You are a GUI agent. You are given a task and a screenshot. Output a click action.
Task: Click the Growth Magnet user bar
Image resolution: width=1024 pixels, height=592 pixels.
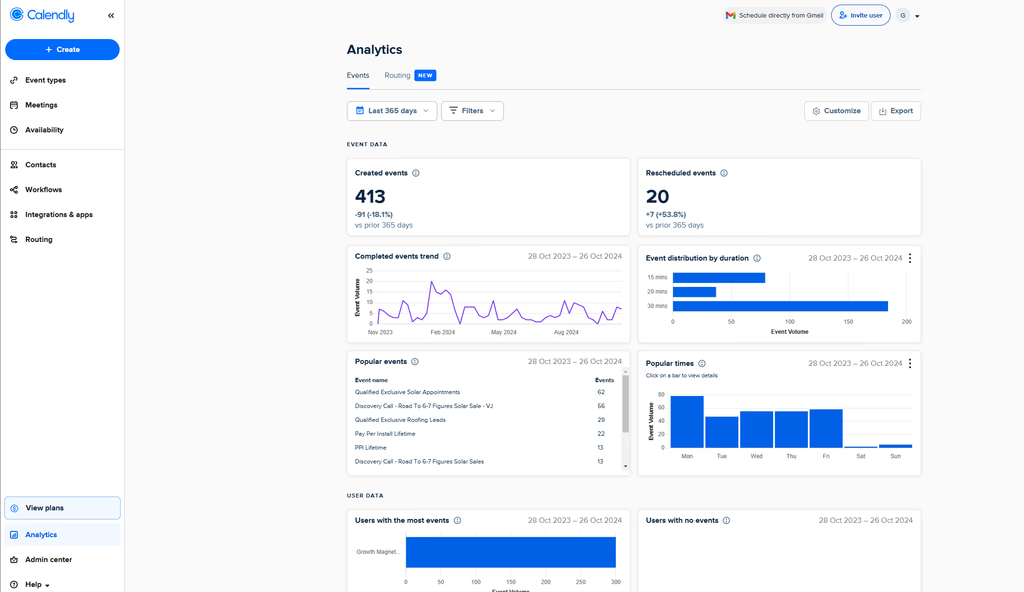[x=511, y=552]
